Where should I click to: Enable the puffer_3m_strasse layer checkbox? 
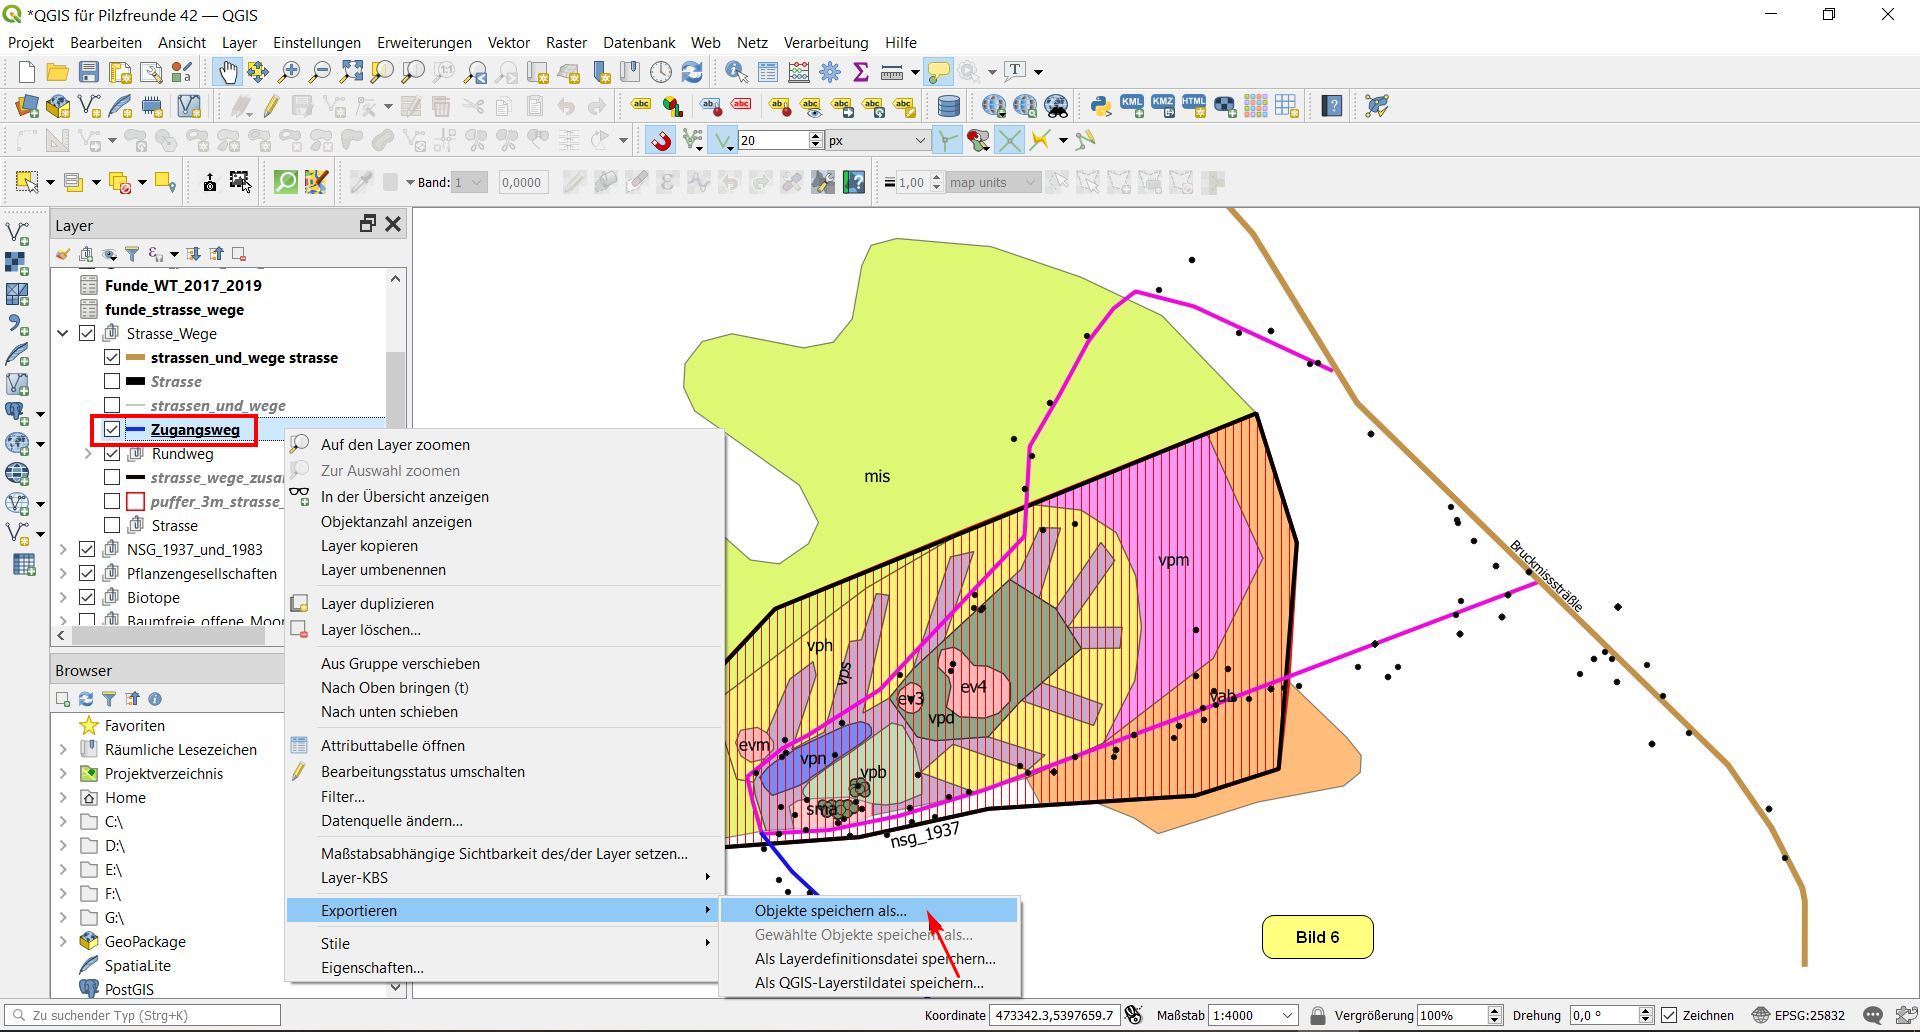tap(112, 502)
